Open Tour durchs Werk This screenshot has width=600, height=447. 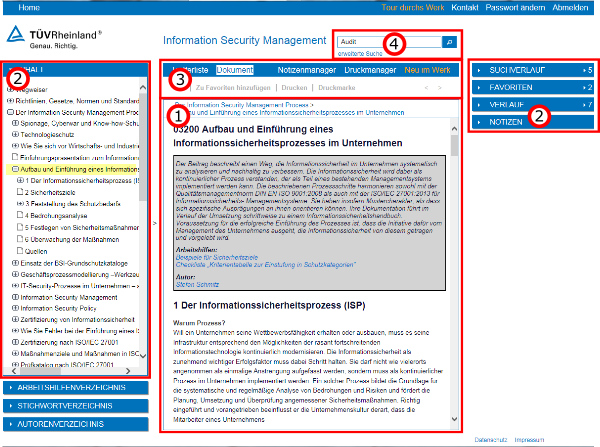point(413,7)
